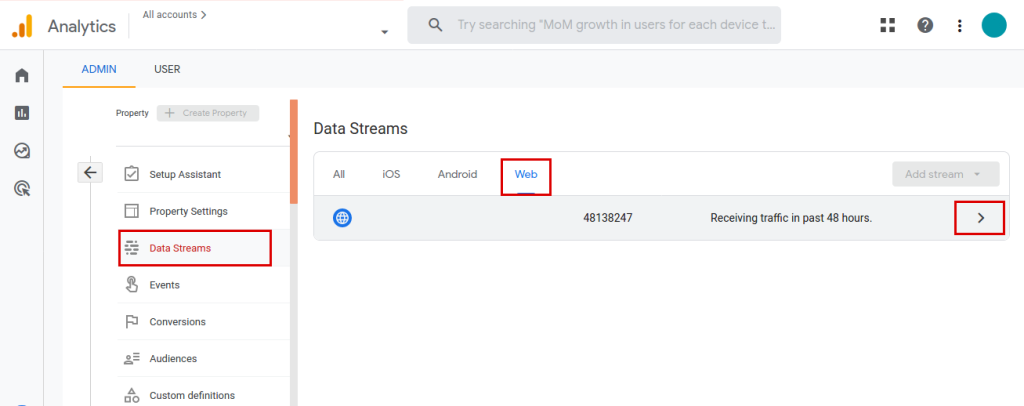1024x406 pixels.
Task: Select the iOS streams tab
Action: (x=391, y=174)
